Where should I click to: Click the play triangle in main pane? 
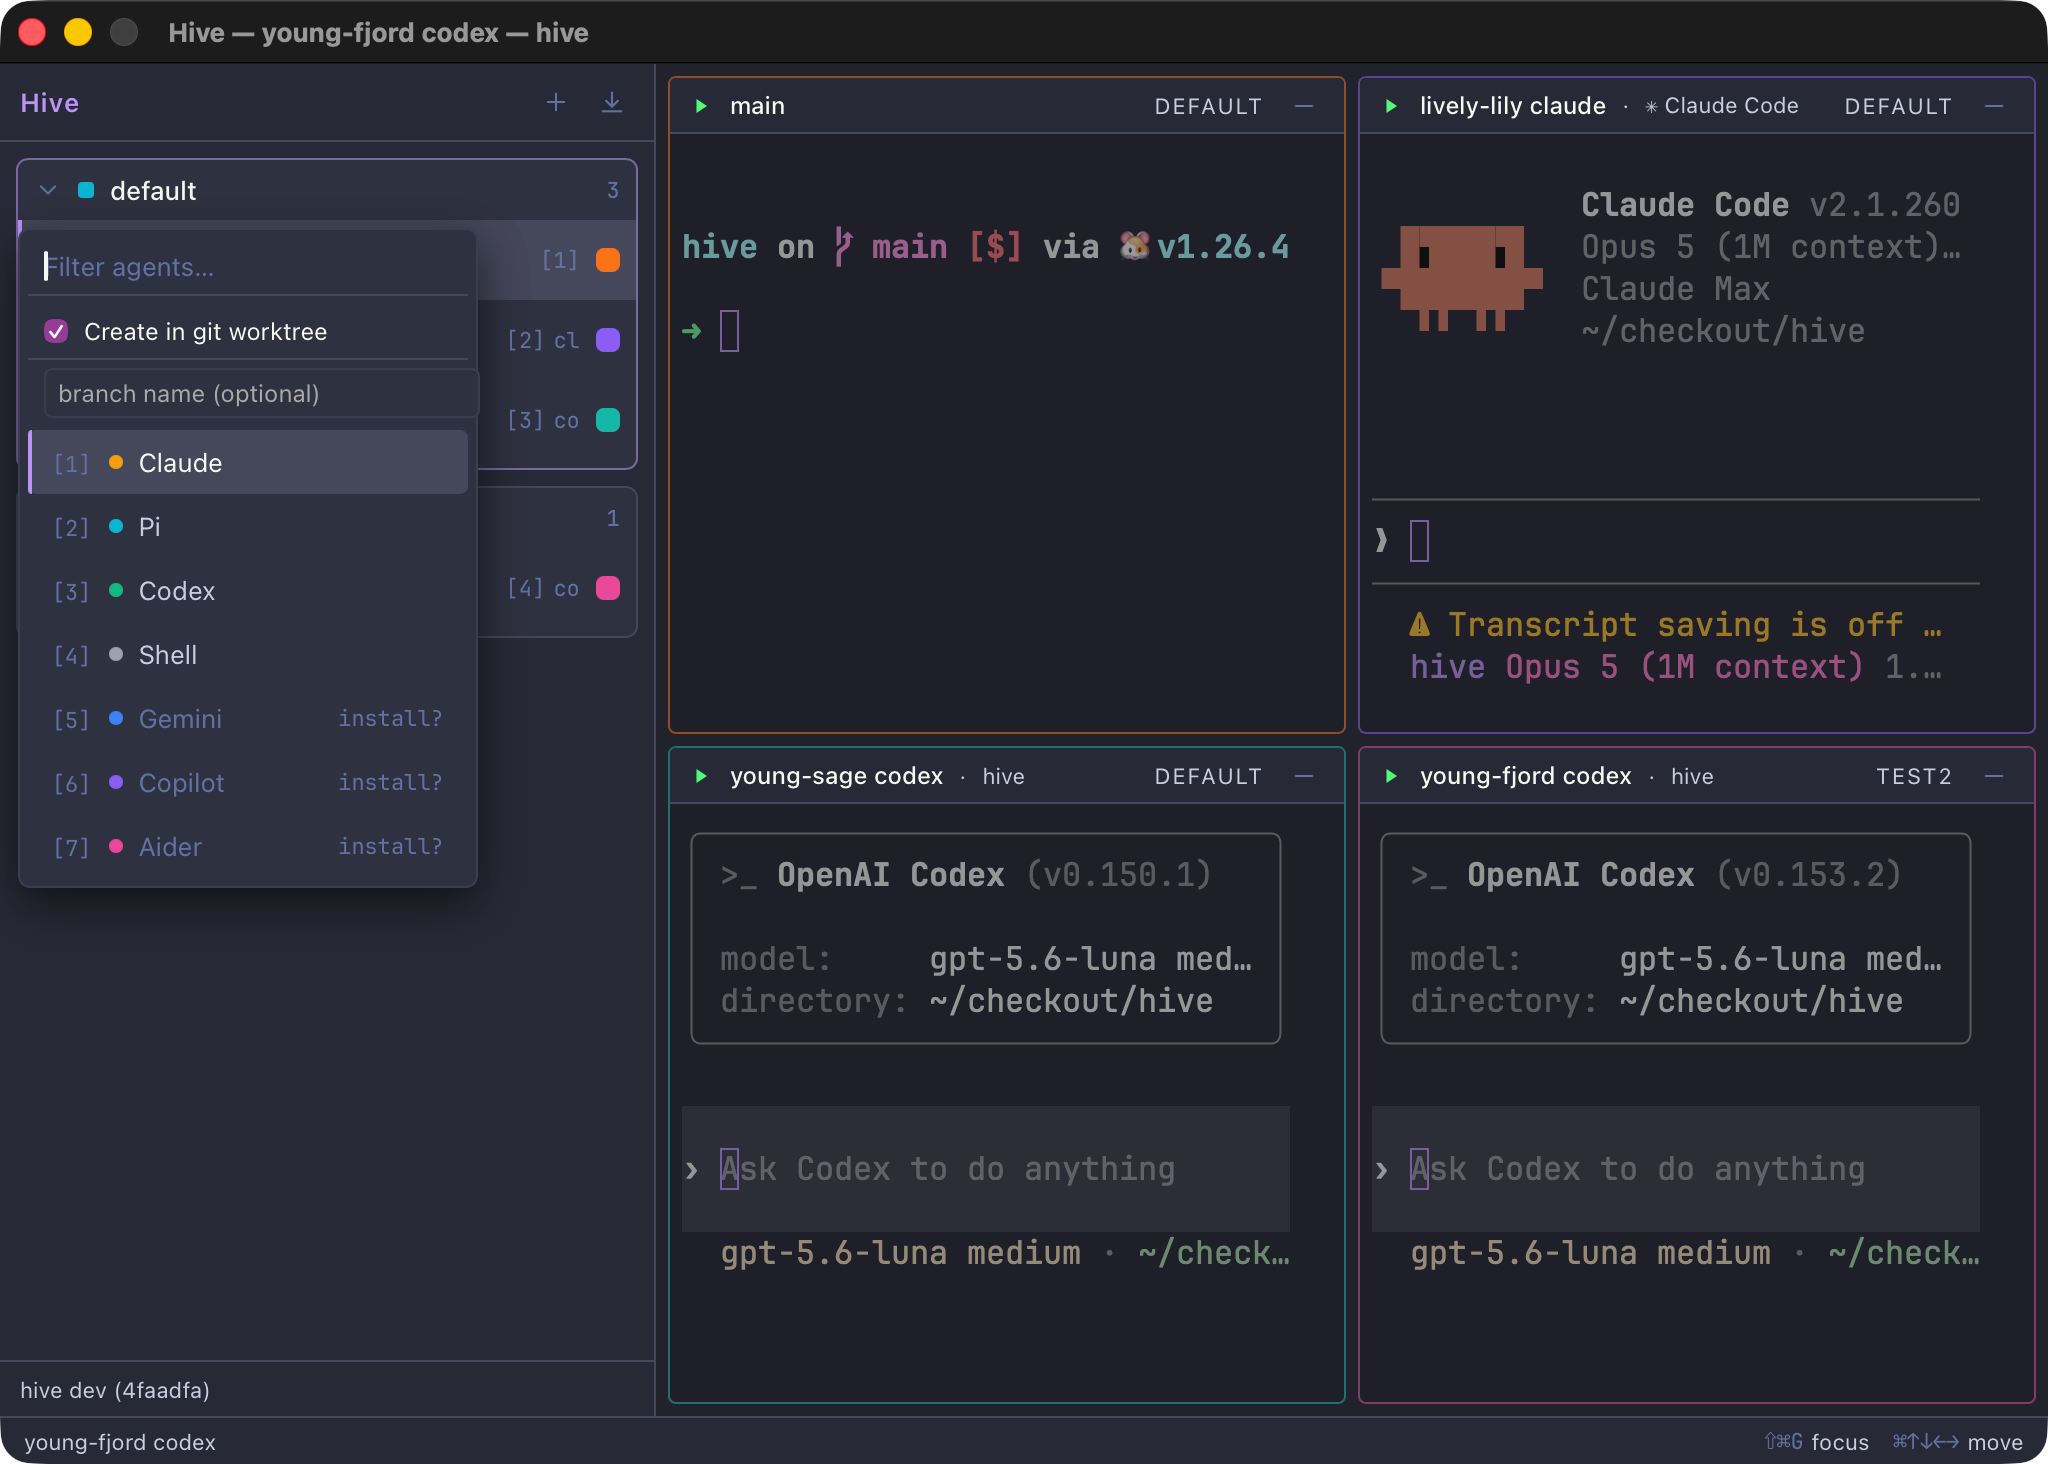coord(701,106)
